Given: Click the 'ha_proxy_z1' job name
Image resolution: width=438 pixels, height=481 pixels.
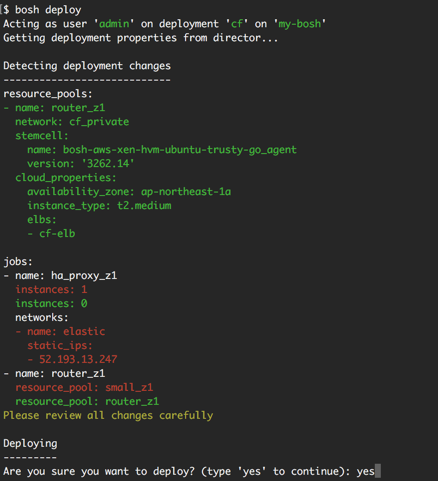Looking at the screenshot, I should [84, 276].
